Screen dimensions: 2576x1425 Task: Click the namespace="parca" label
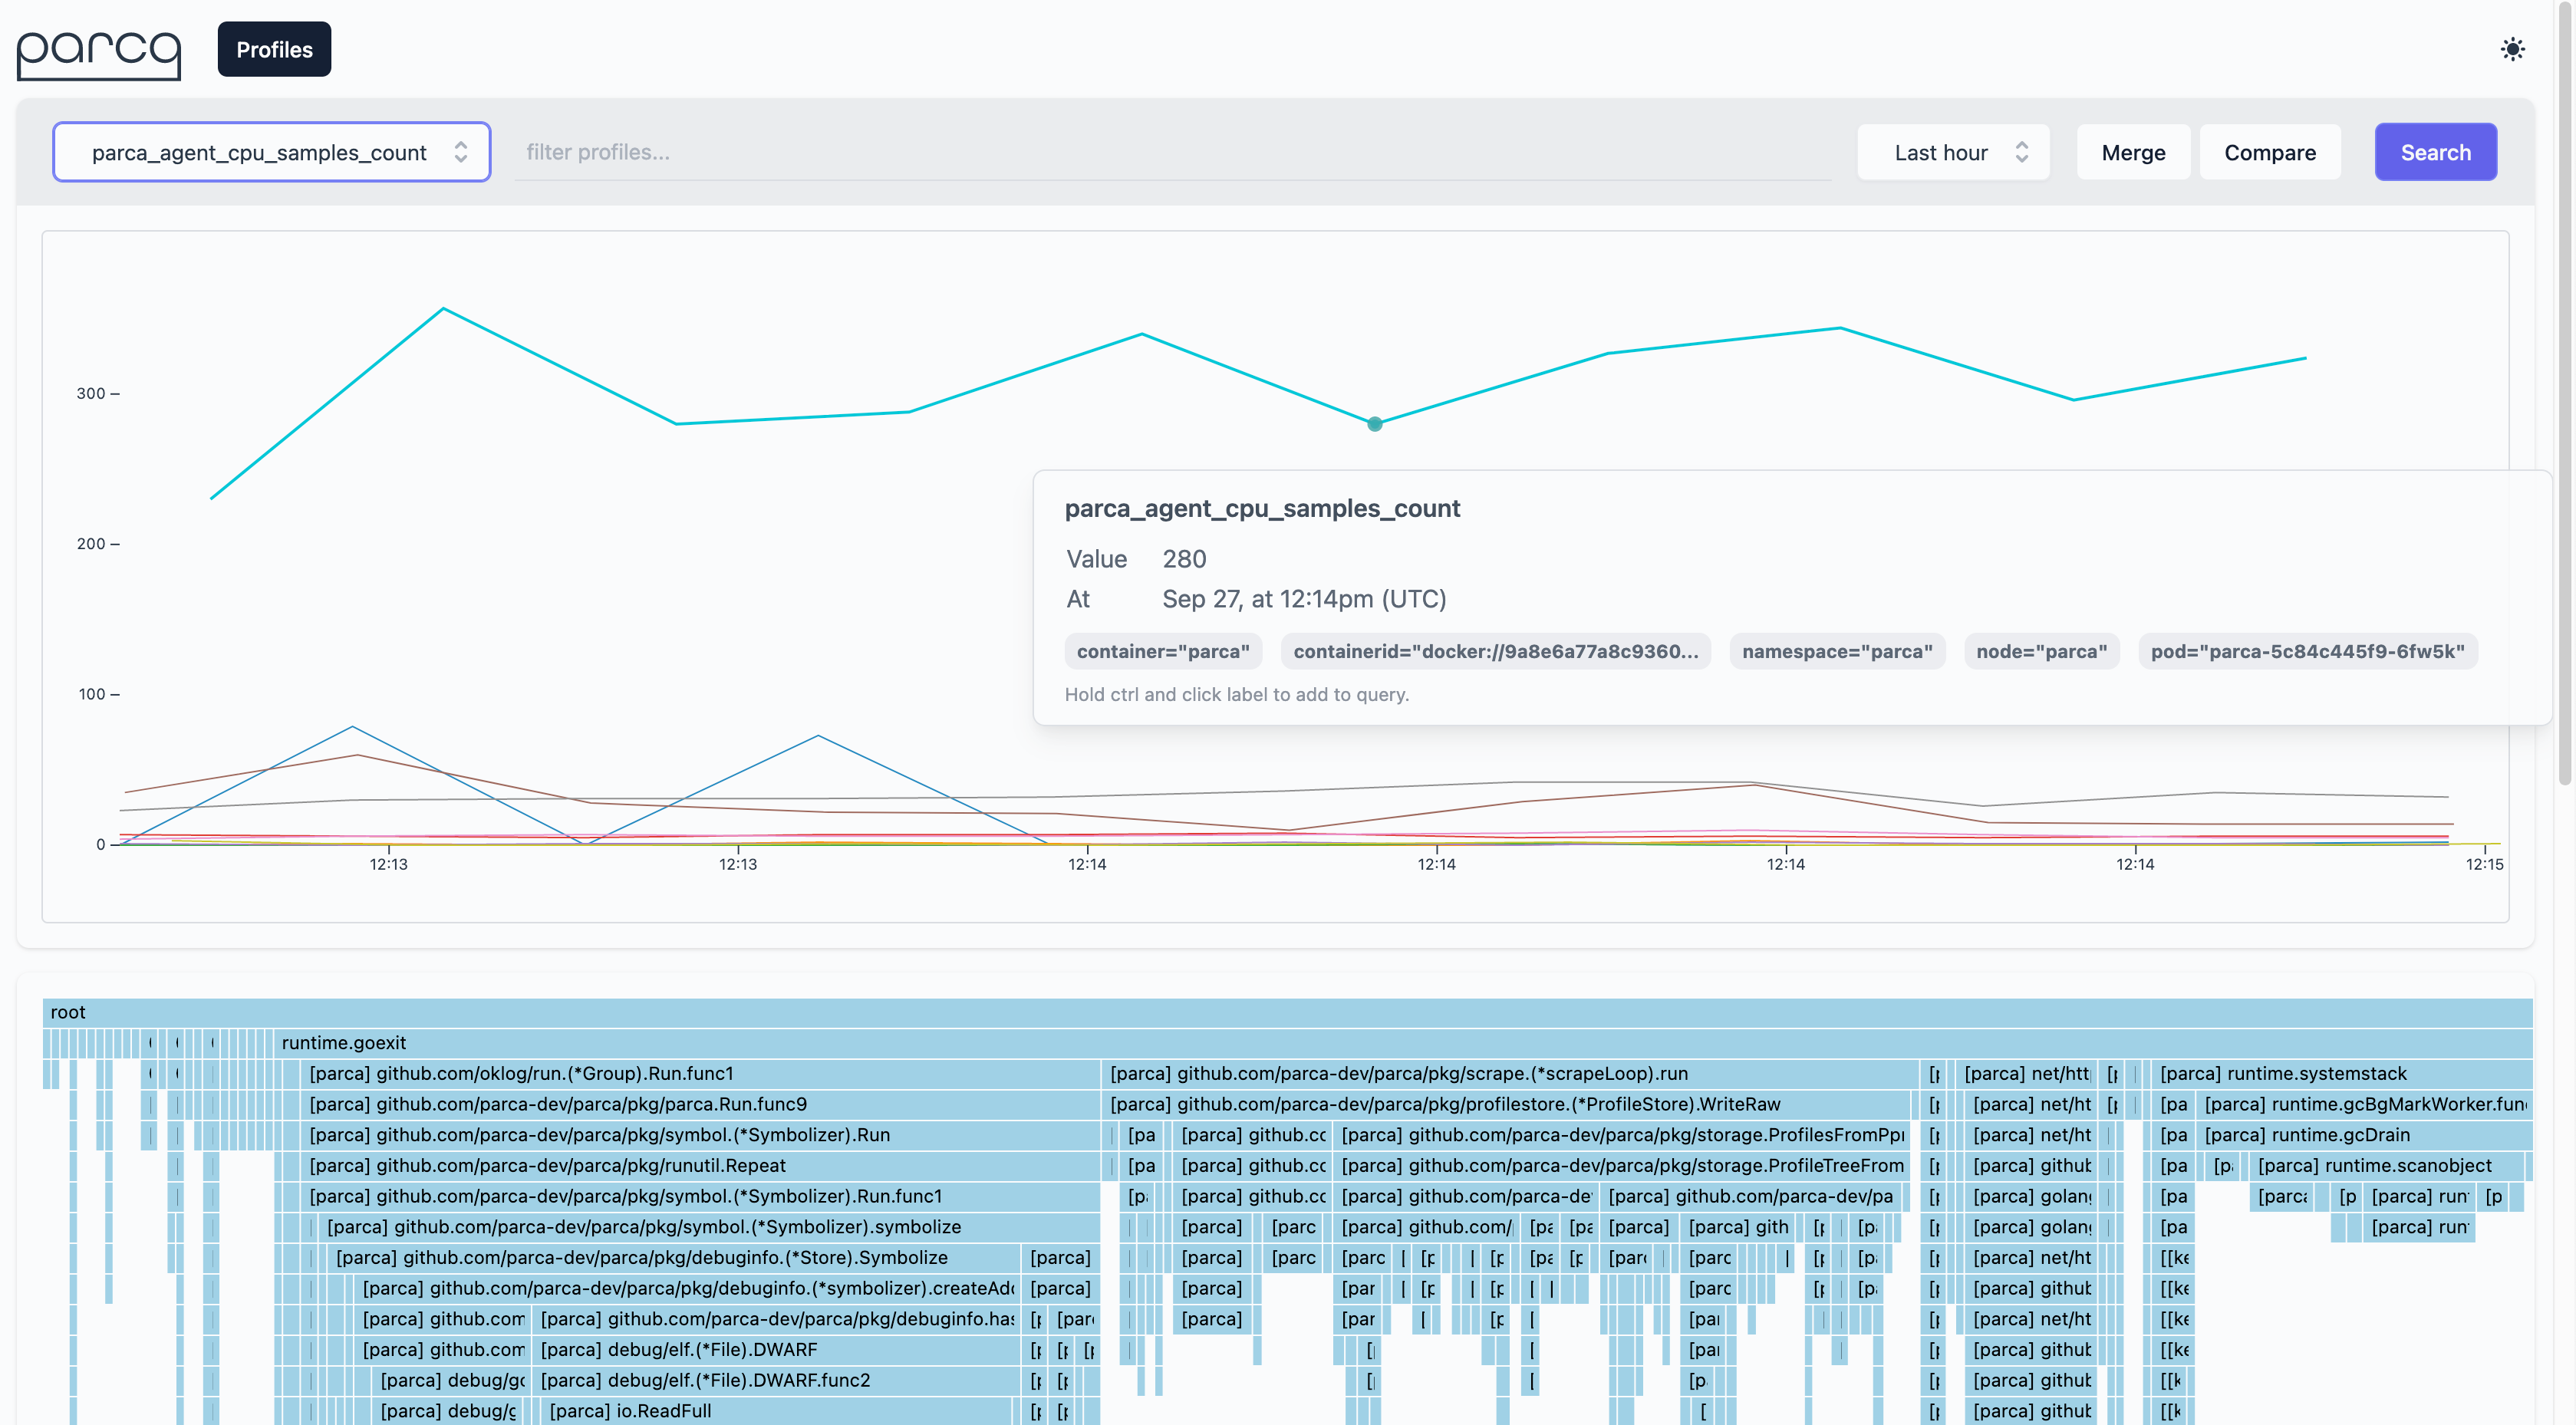(1837, 651)
